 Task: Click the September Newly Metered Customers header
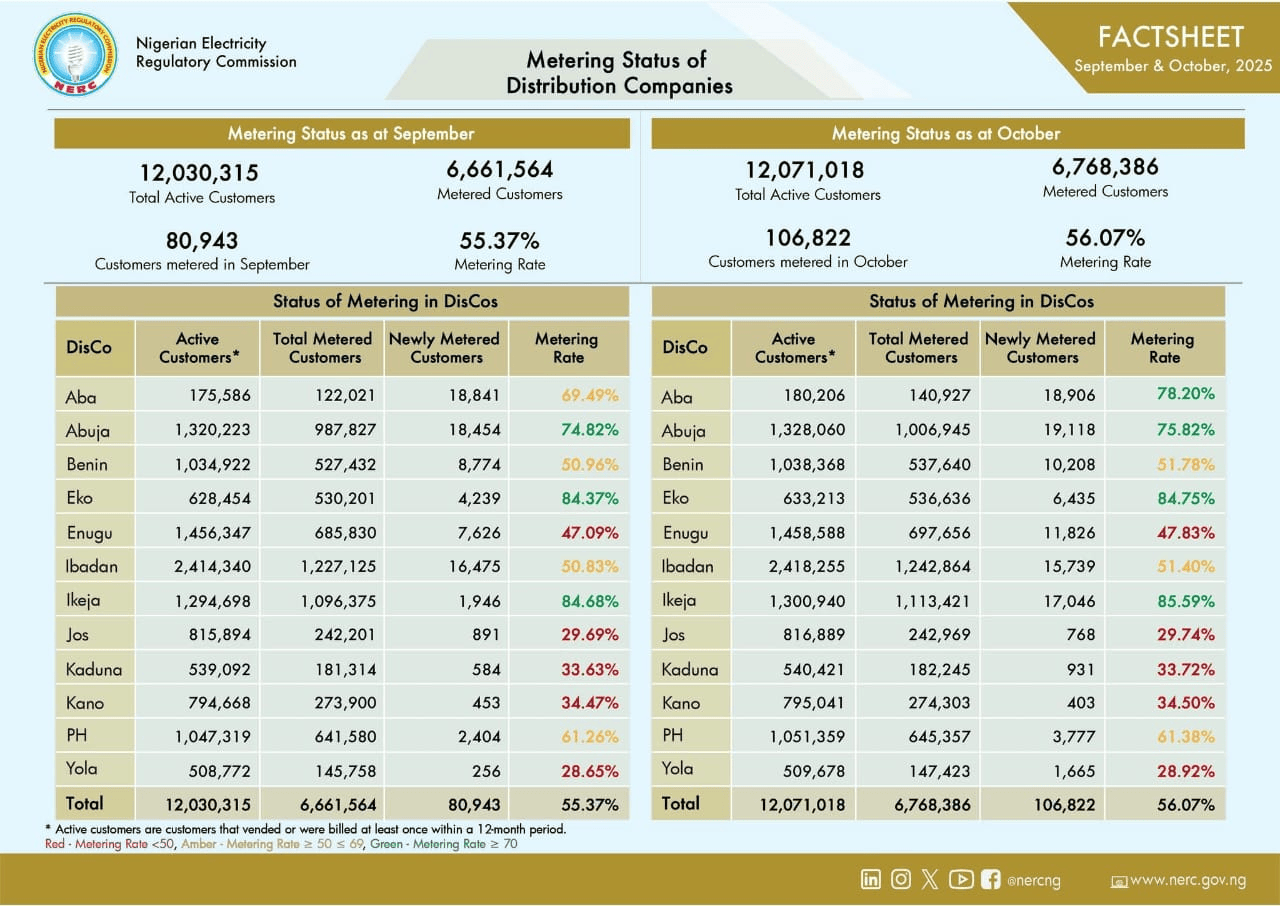(x=447, y=348)
